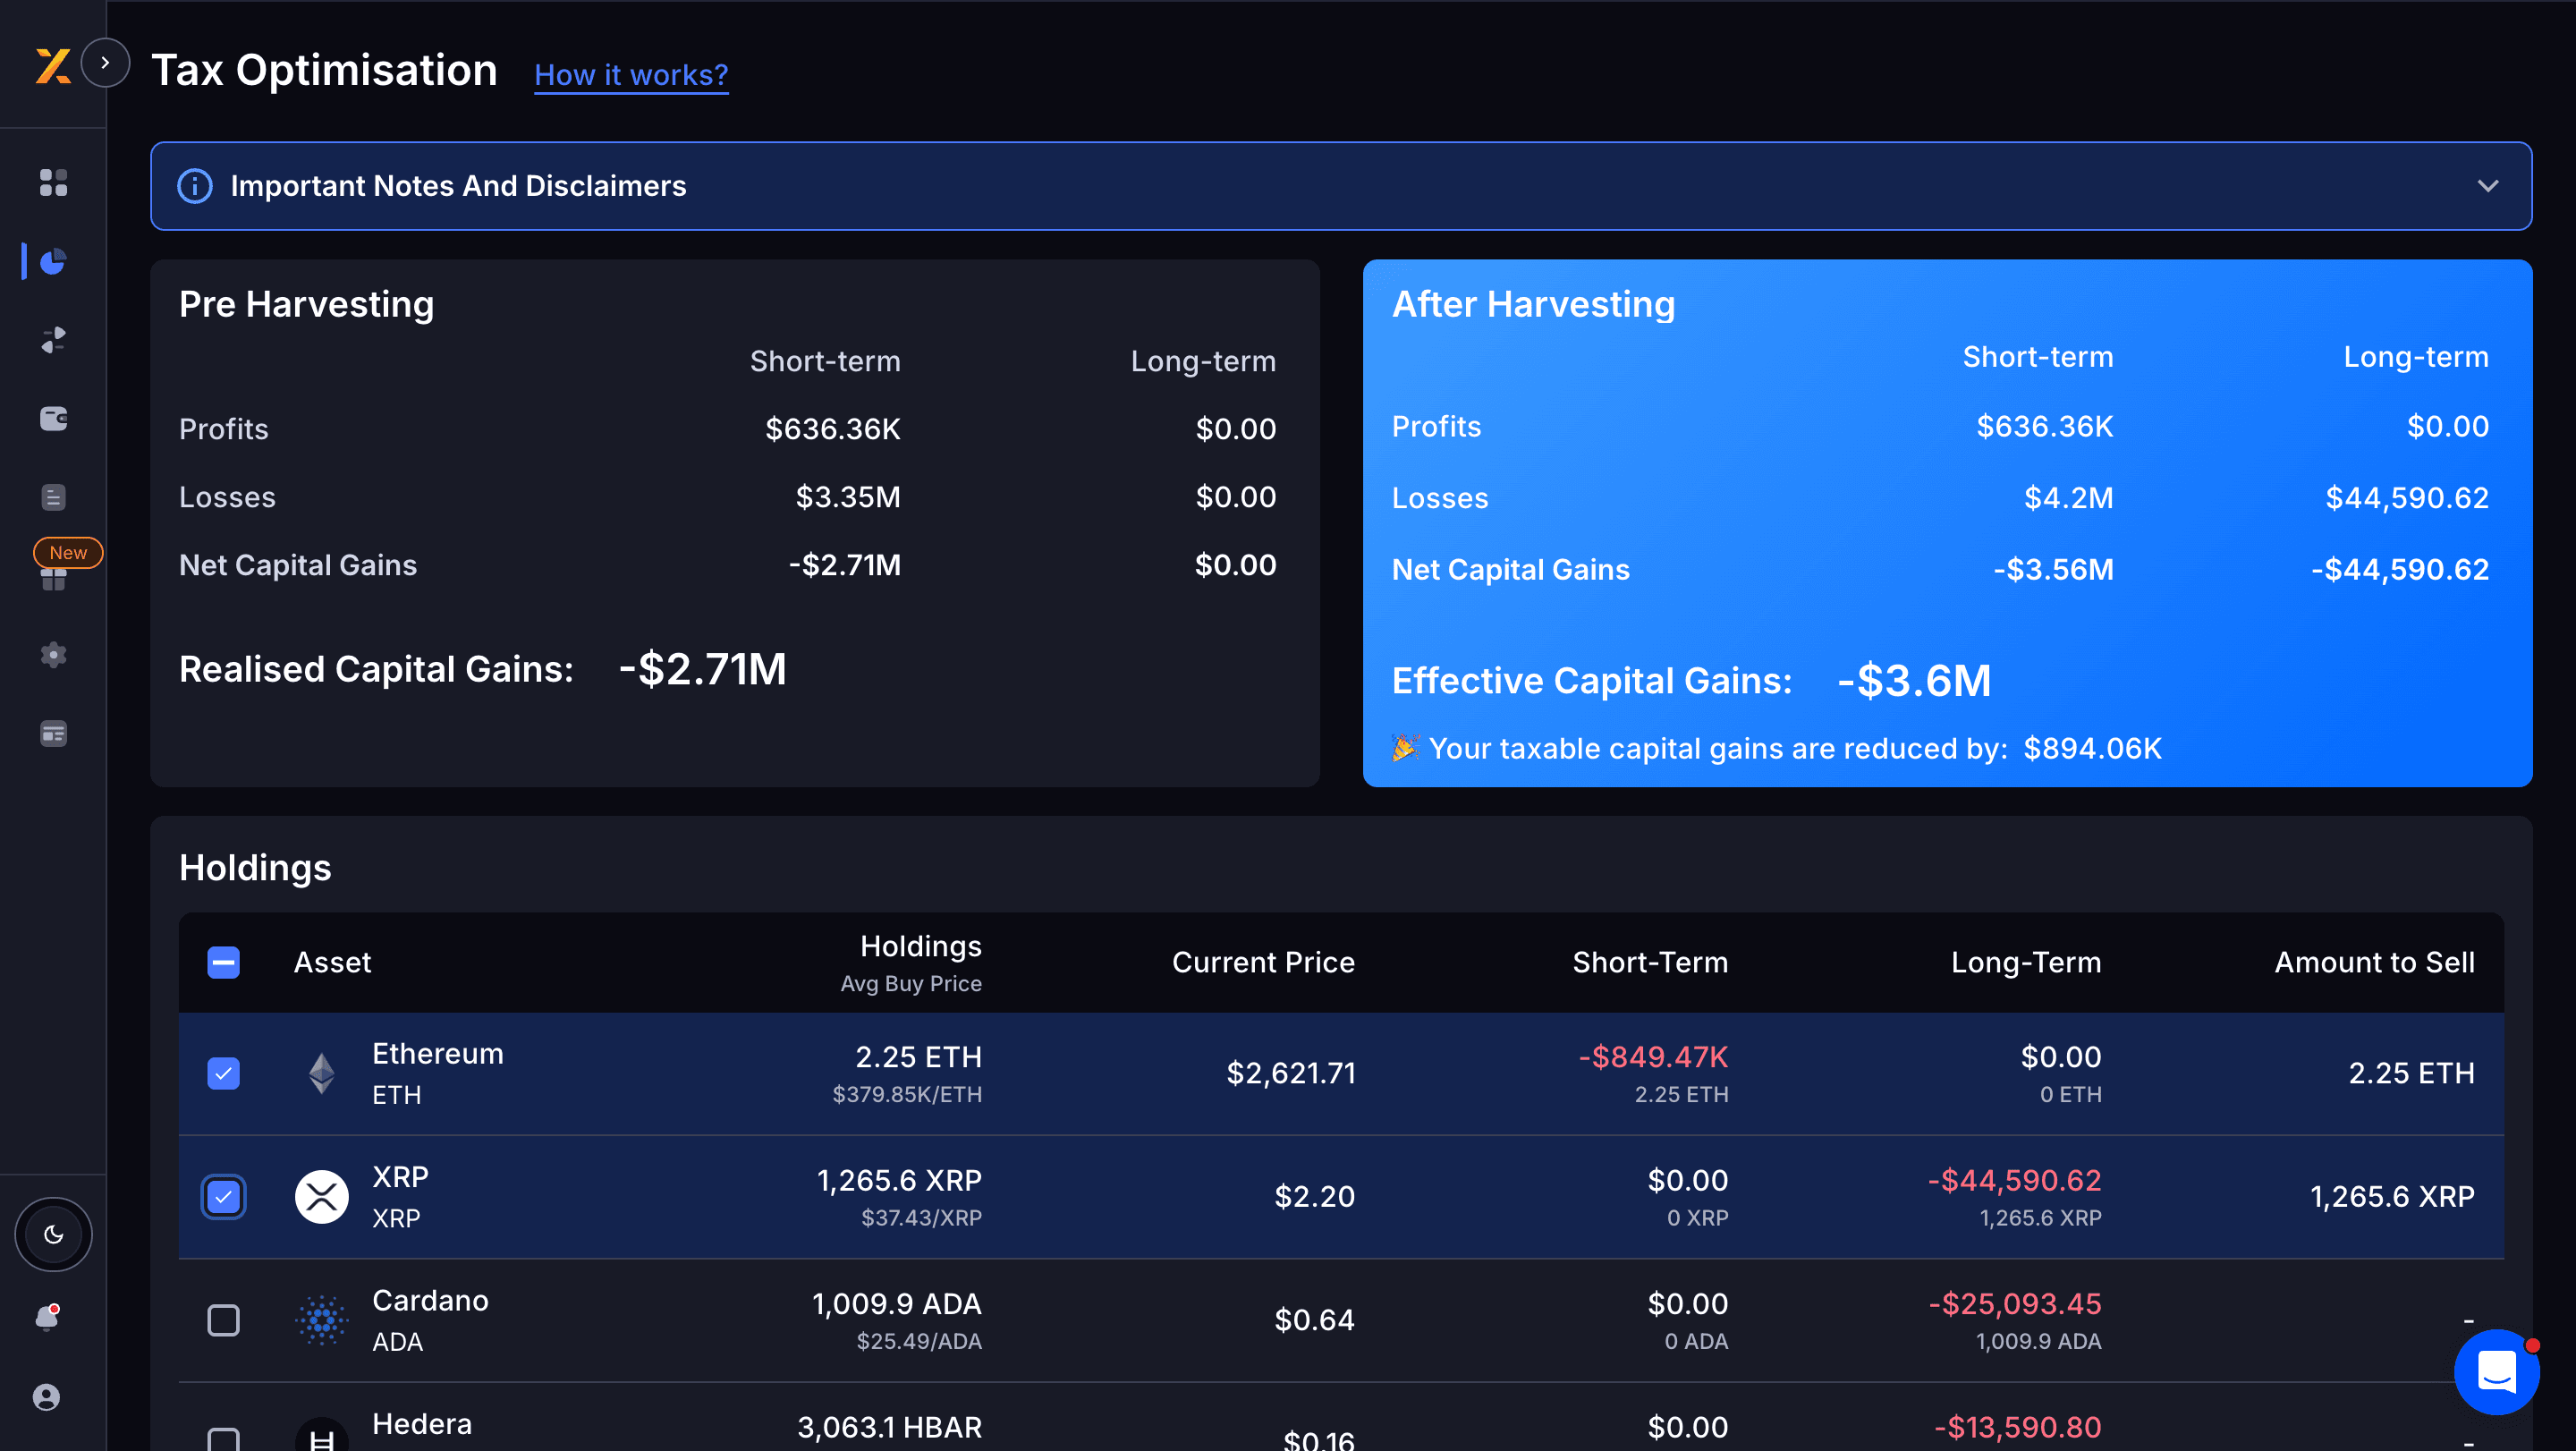Click the 1,265.6 XRP amount to sell
2576x1451 pixels.
point(2392,1197)
